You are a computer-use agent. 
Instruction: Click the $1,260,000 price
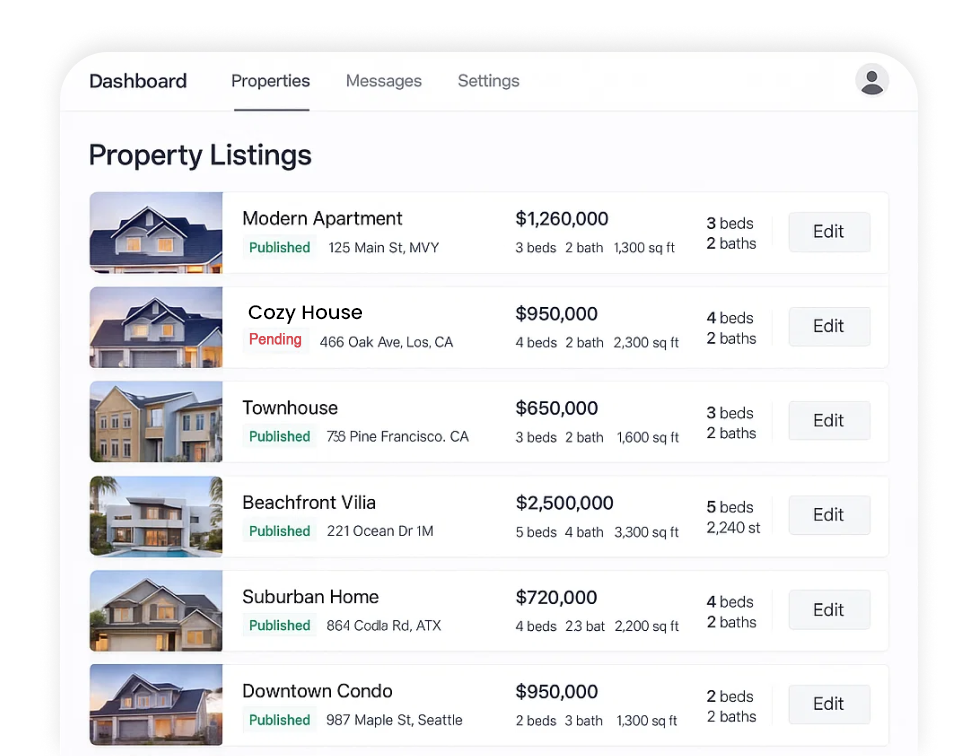[x=561, y=219]
